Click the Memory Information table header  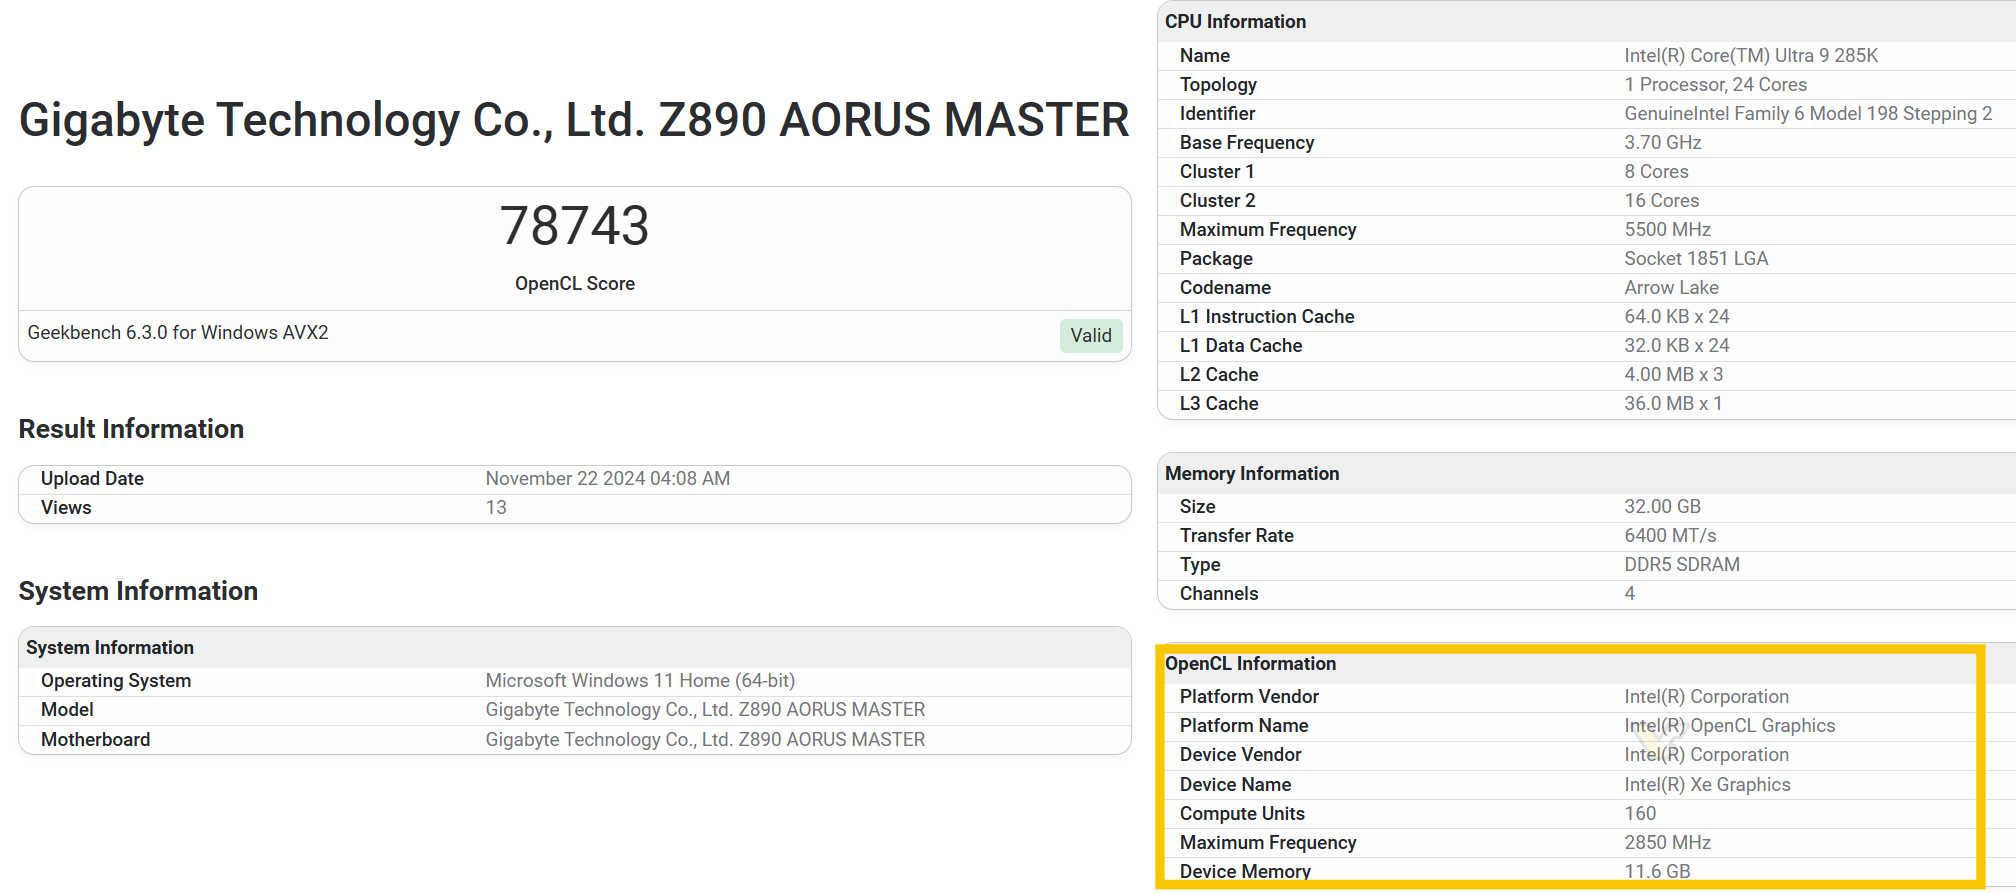coord(1251,474)
